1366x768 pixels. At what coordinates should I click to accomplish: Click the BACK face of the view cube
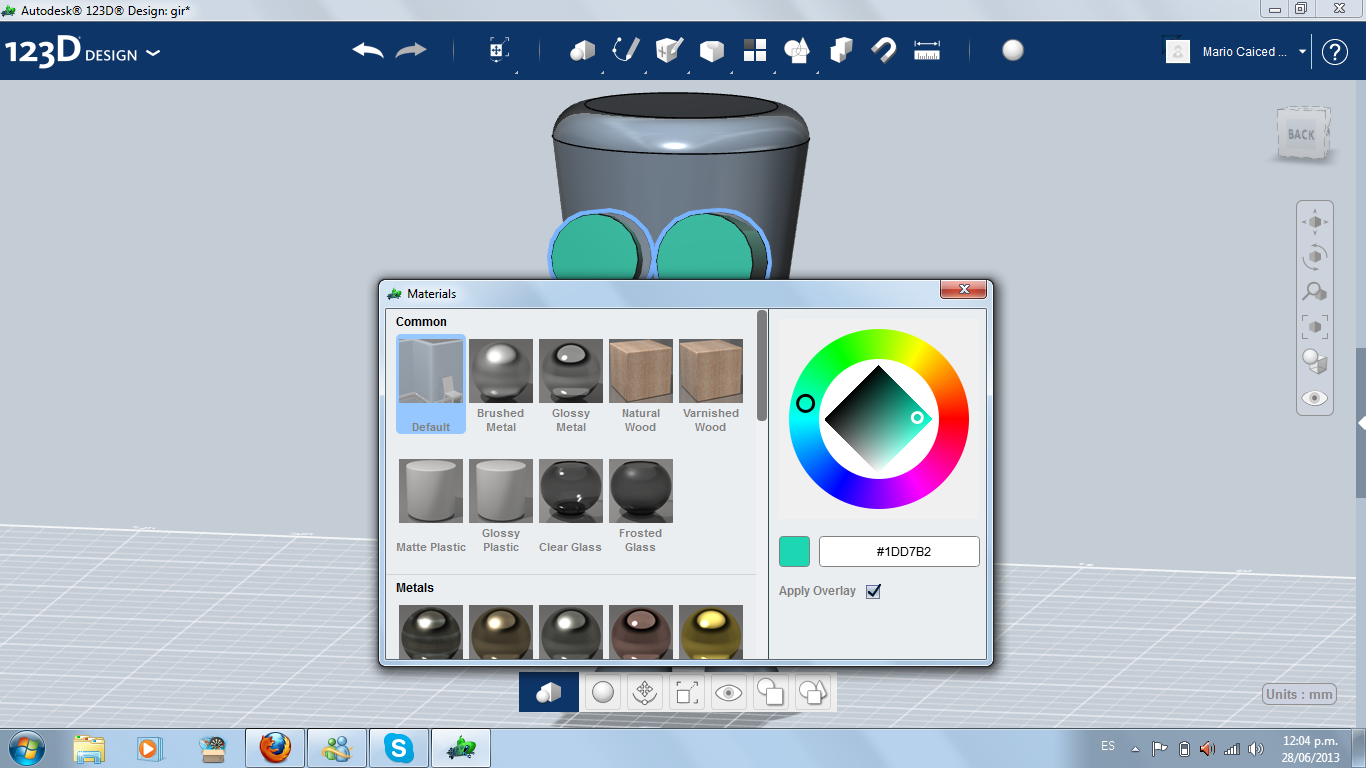1301,134
